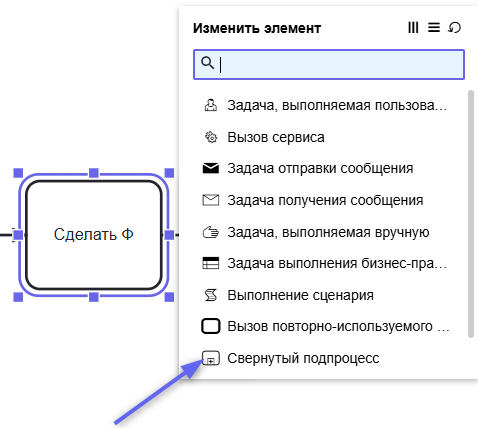Select the "Сделать Ф" task shape
The height and width of the screenshot is (428, 478).
94,235
